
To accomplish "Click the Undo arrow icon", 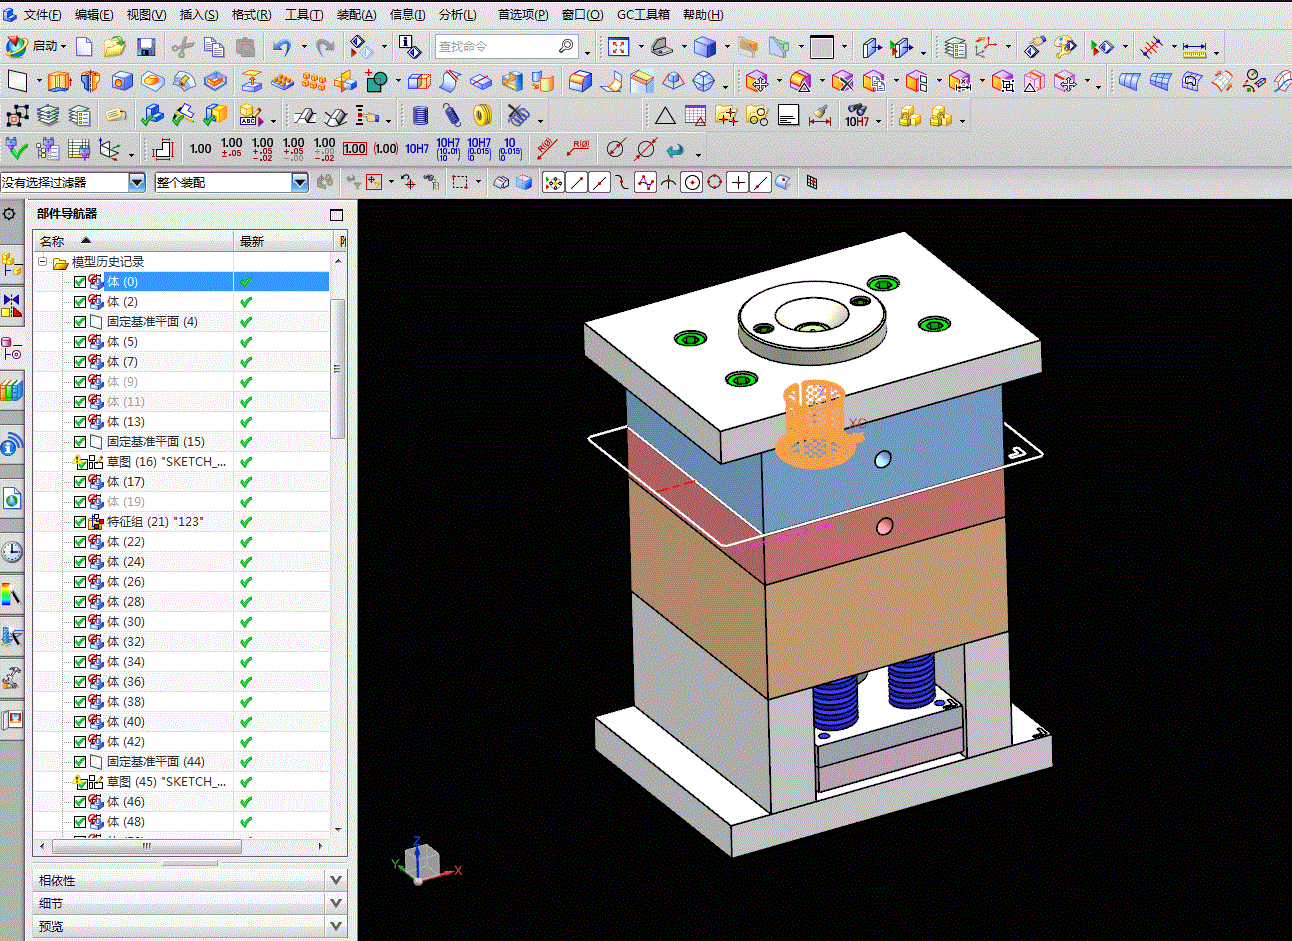I will coord(281,47).
